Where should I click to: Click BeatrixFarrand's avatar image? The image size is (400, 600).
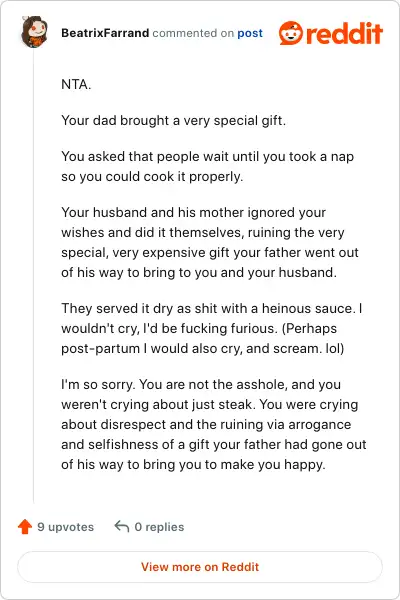[34, 32]
